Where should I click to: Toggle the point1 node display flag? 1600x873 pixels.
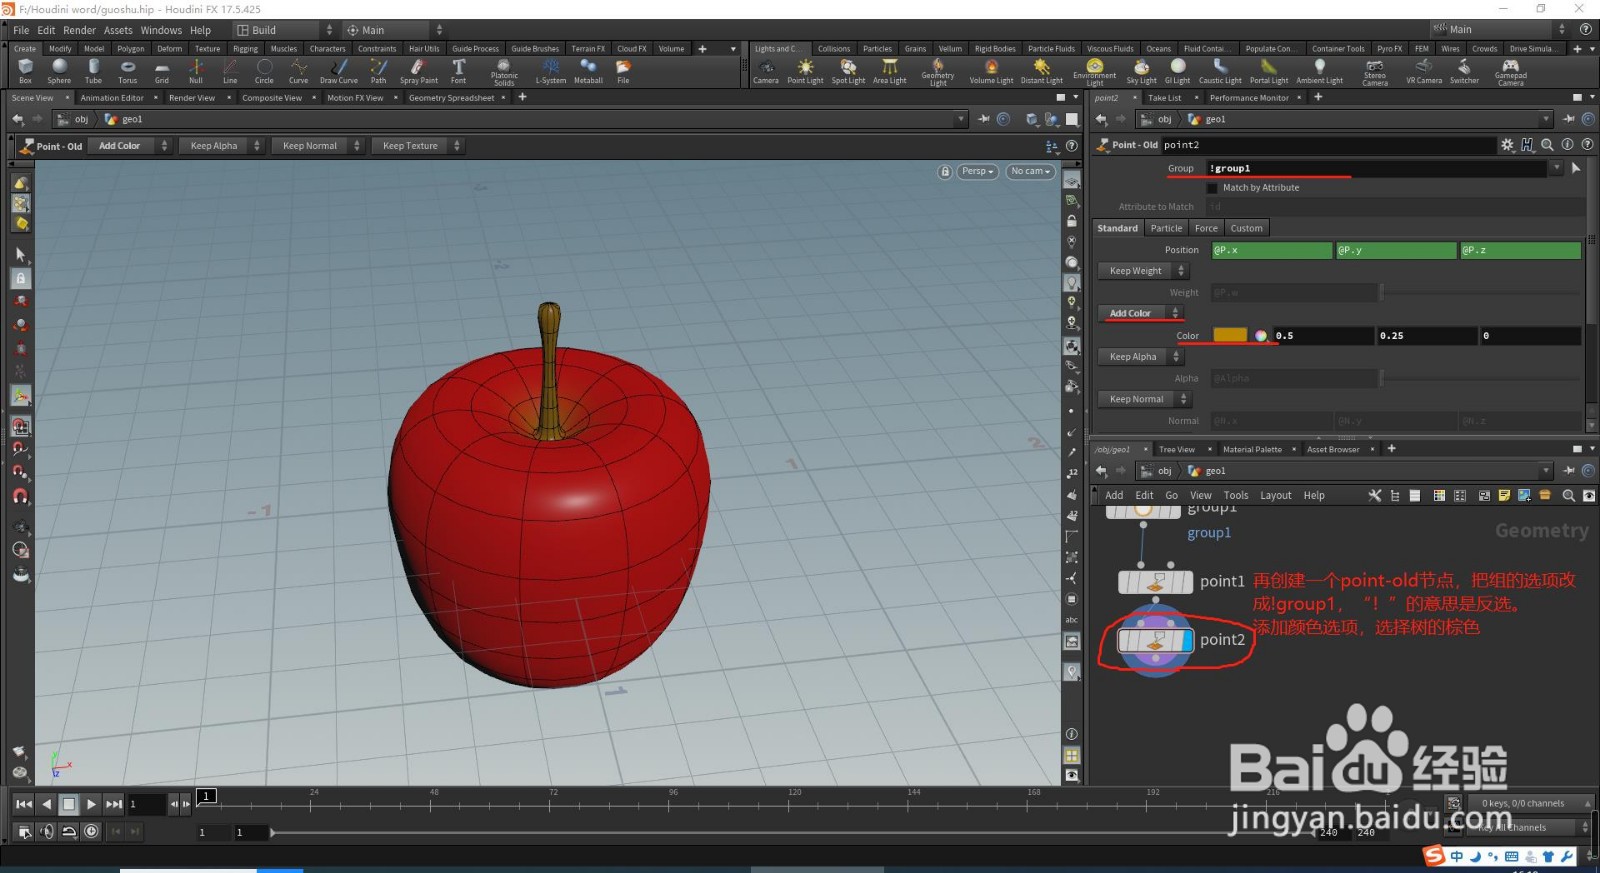point(1185,582)
